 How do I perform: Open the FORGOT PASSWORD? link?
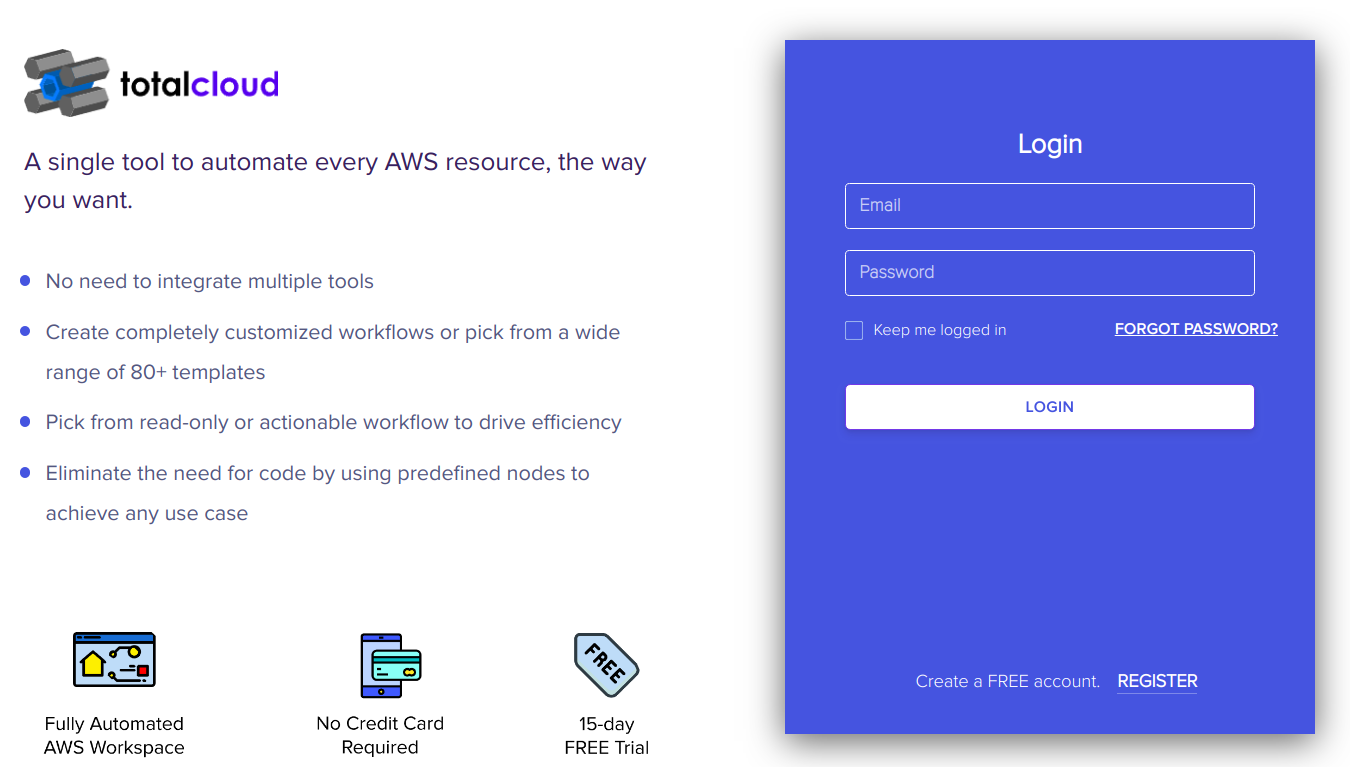pyautogui.click(x=1196, y=329)
